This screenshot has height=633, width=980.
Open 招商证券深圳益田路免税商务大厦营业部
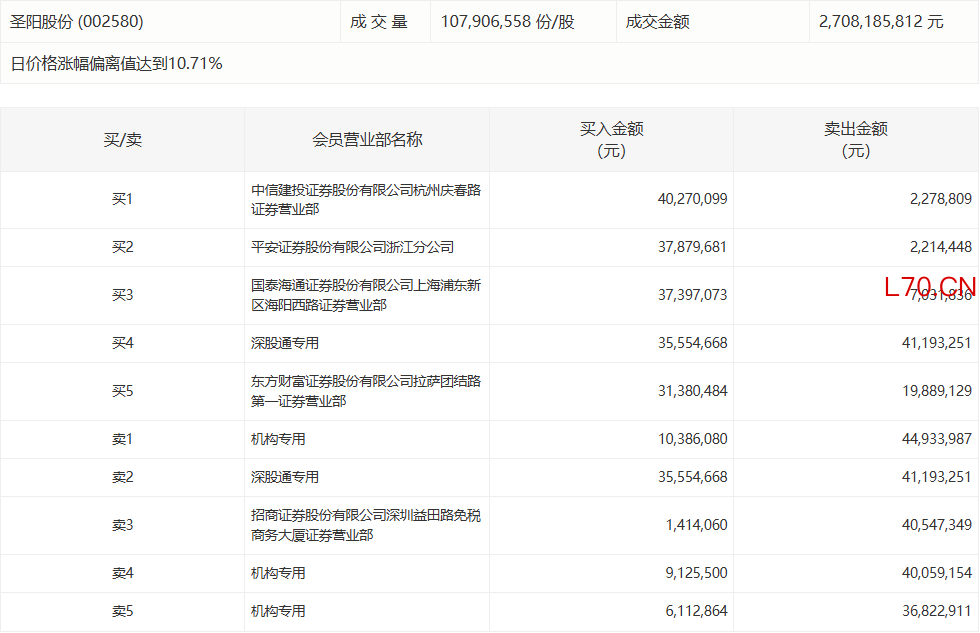[365, 525]
